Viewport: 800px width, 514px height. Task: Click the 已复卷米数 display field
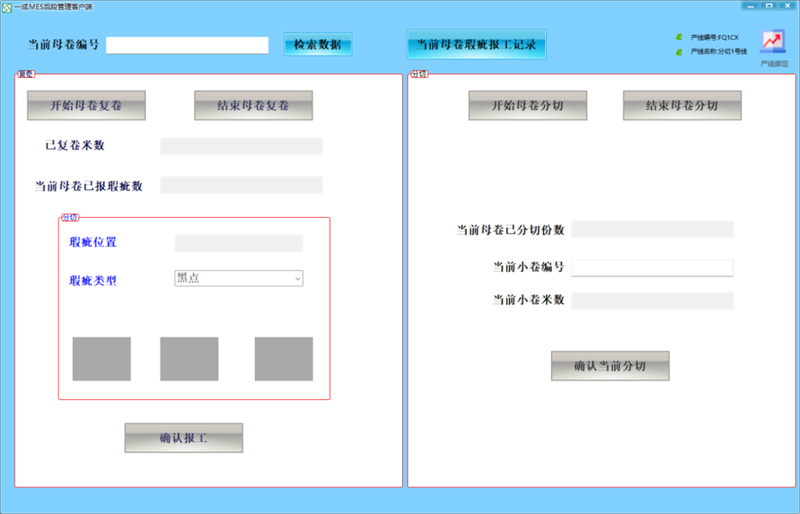pyautogui.click(x=241, y=146)
